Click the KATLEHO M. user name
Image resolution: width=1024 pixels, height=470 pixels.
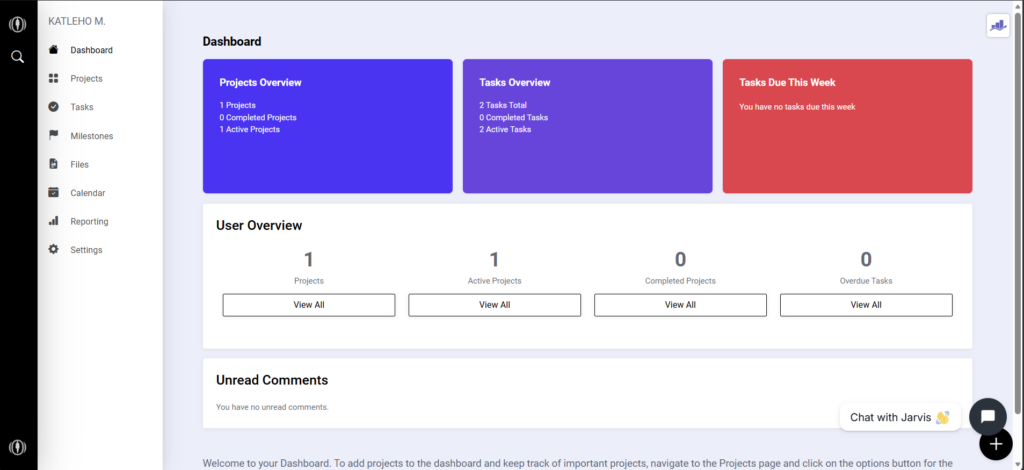coord(77,22)
